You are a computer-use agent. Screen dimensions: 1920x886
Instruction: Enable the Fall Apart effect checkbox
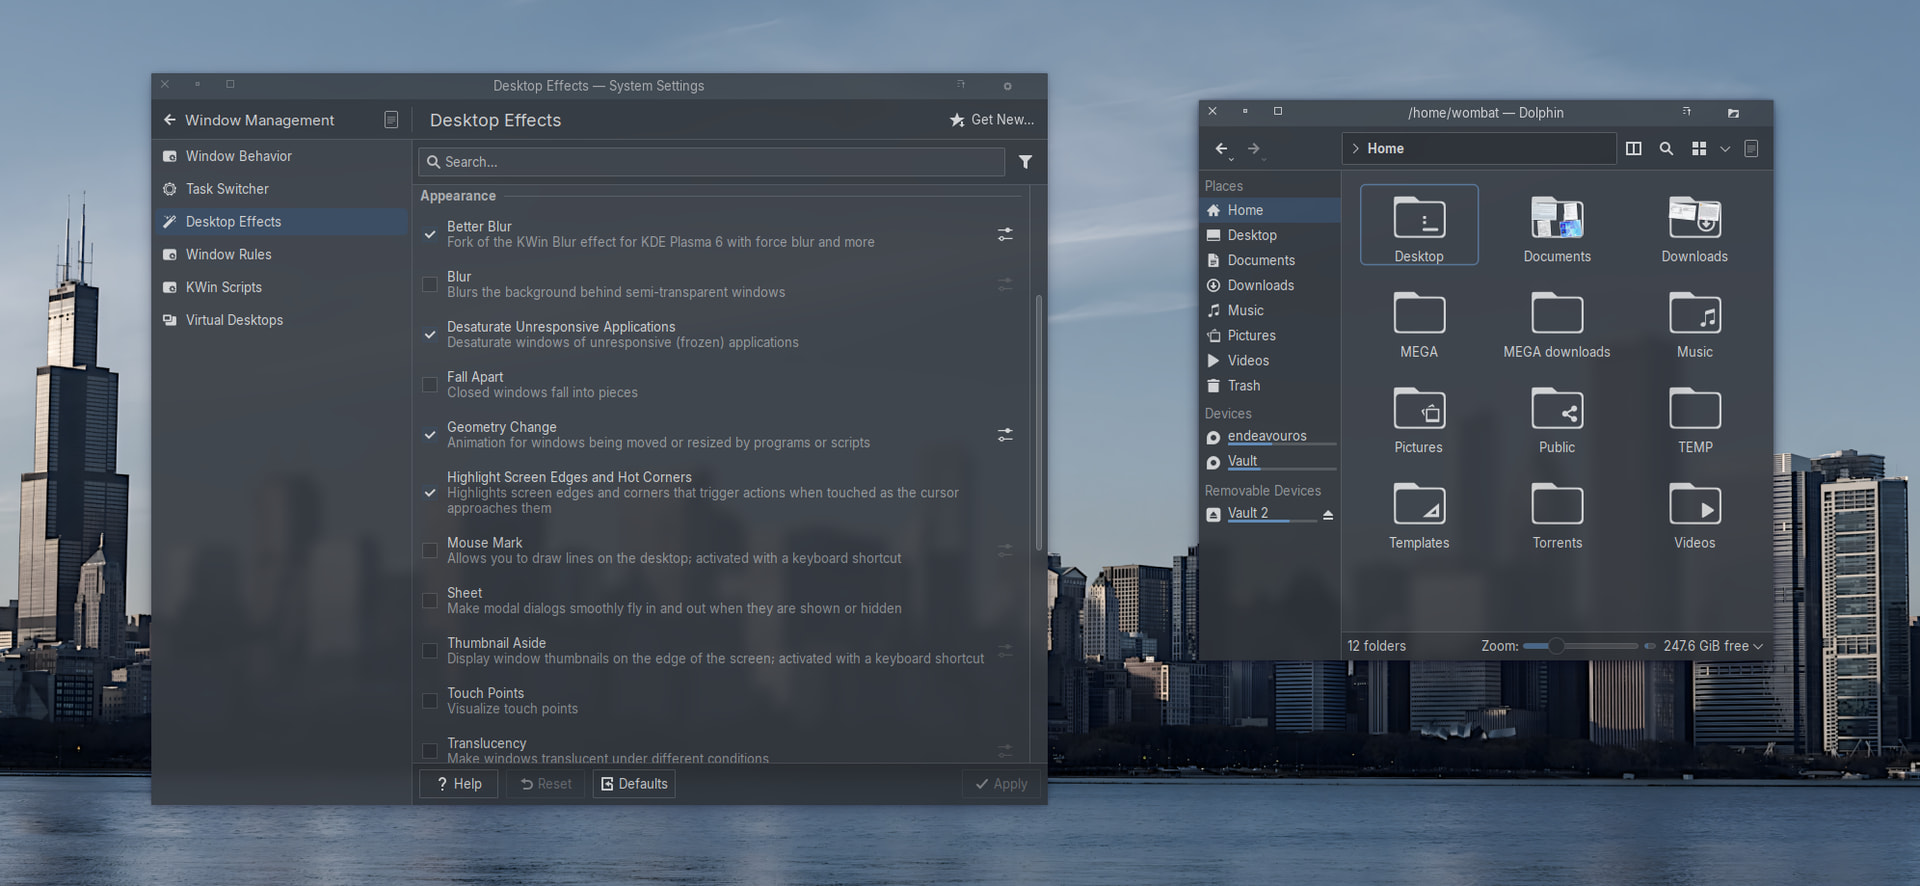click(430, 385)
